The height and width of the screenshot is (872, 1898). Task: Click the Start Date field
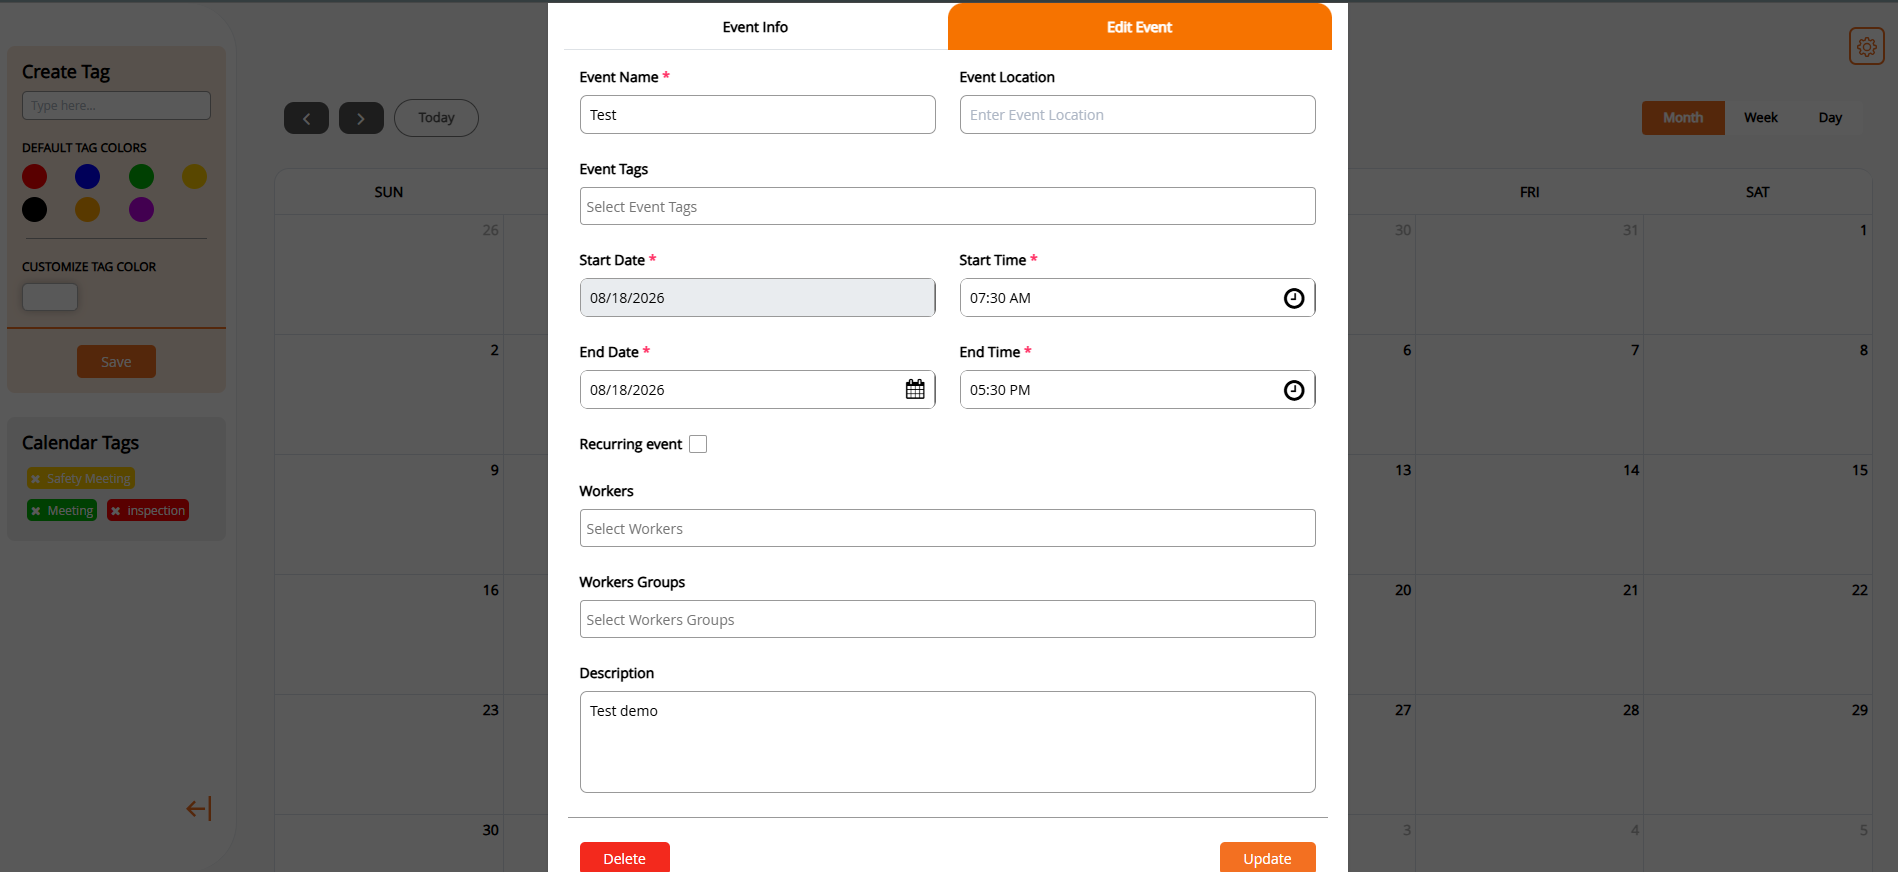pyautogui.click(x=757, y=298)
